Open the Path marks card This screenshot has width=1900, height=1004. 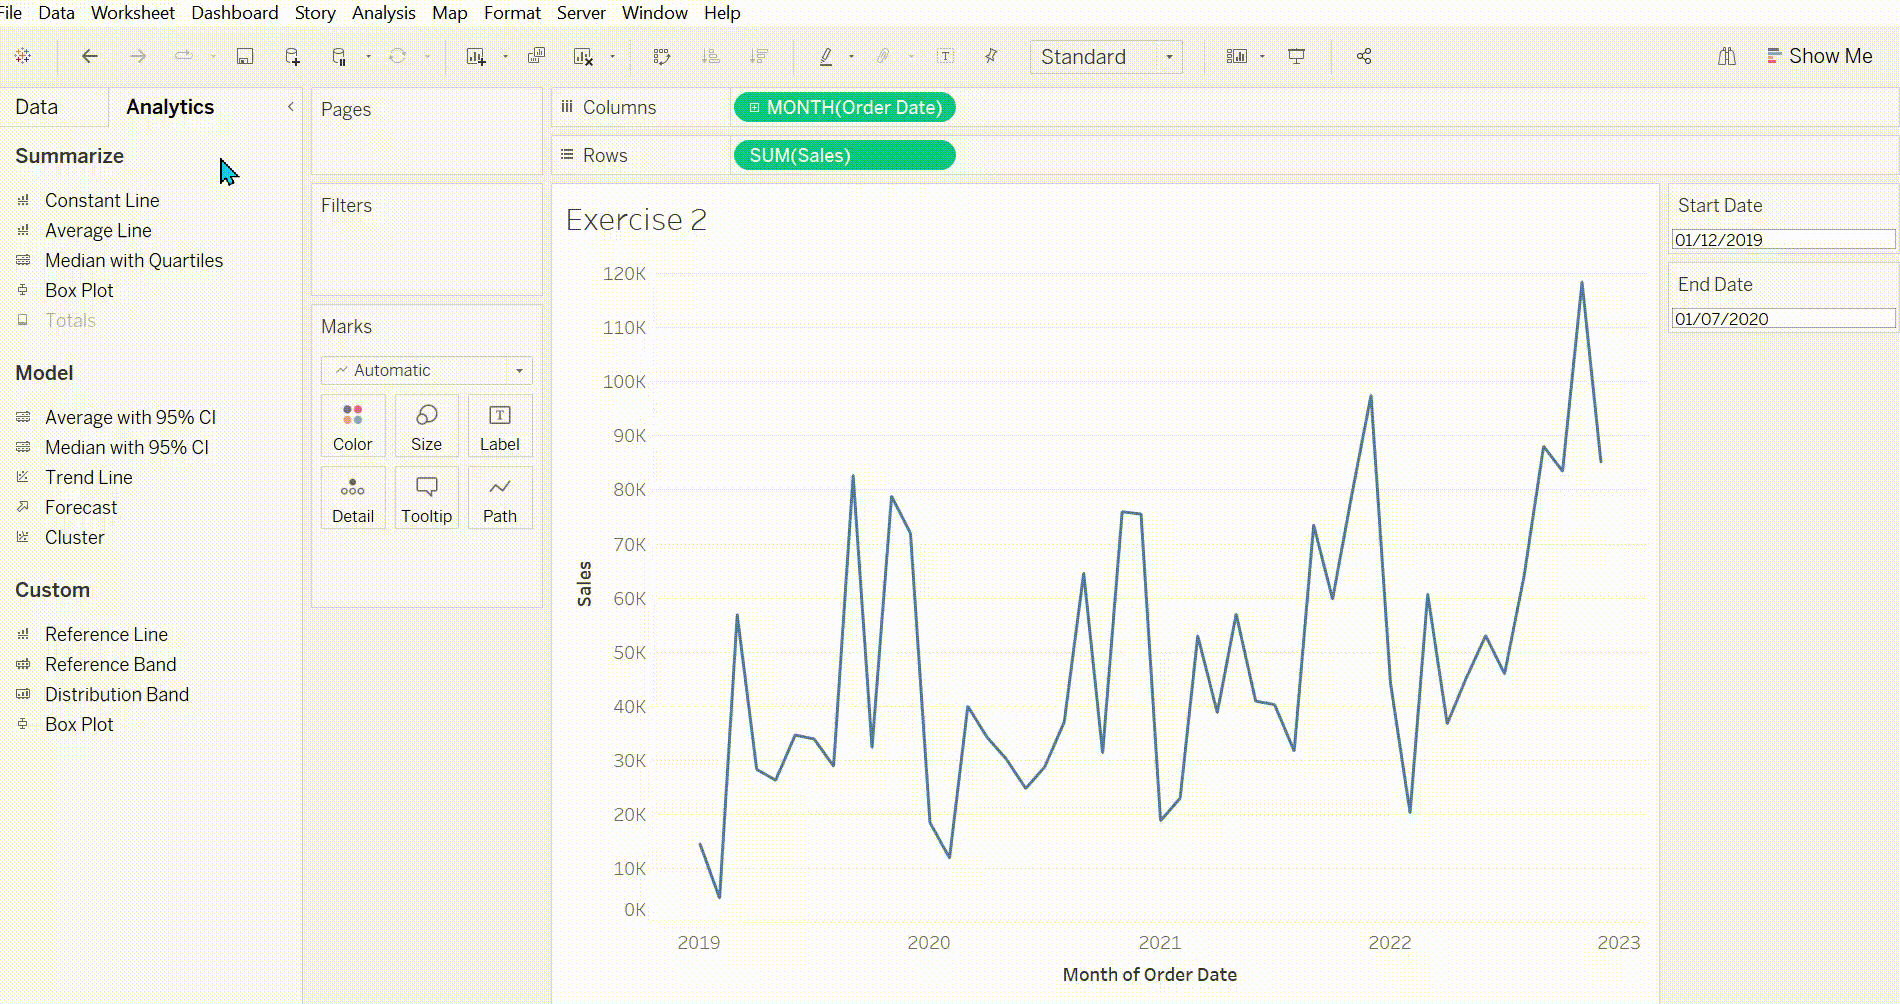click(500, 498)
